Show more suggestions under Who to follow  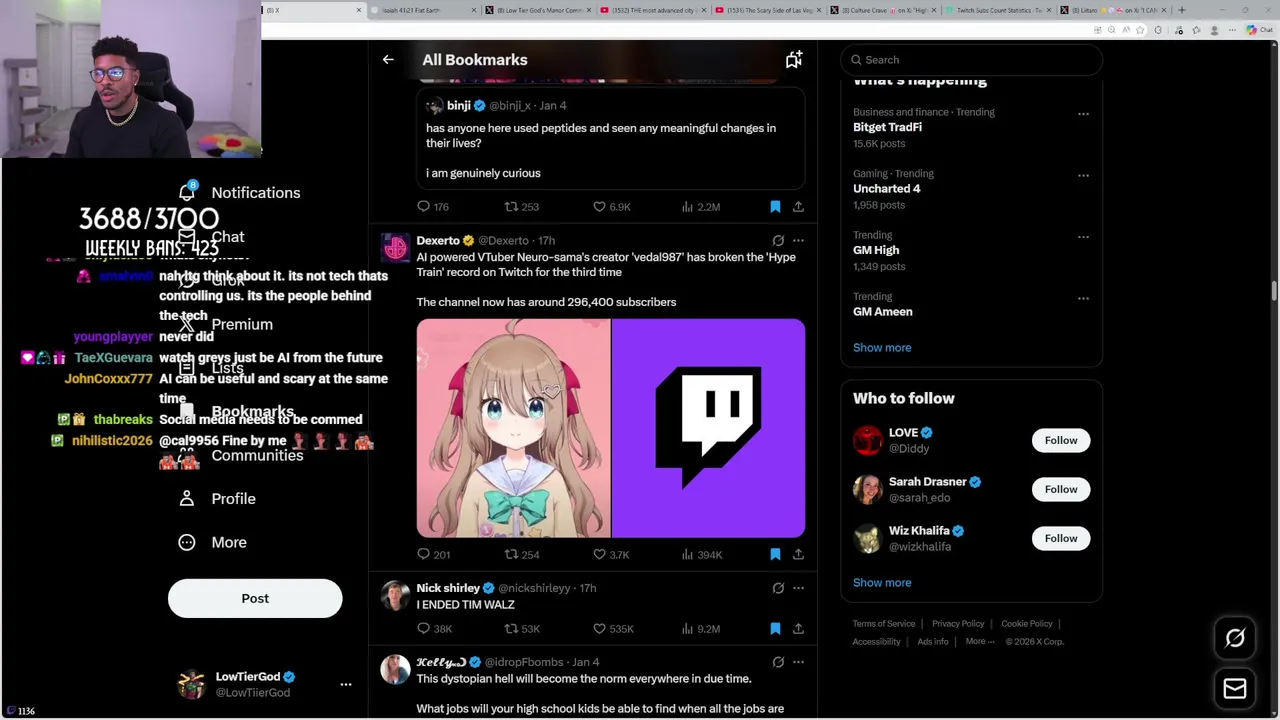tap(882, 583)
